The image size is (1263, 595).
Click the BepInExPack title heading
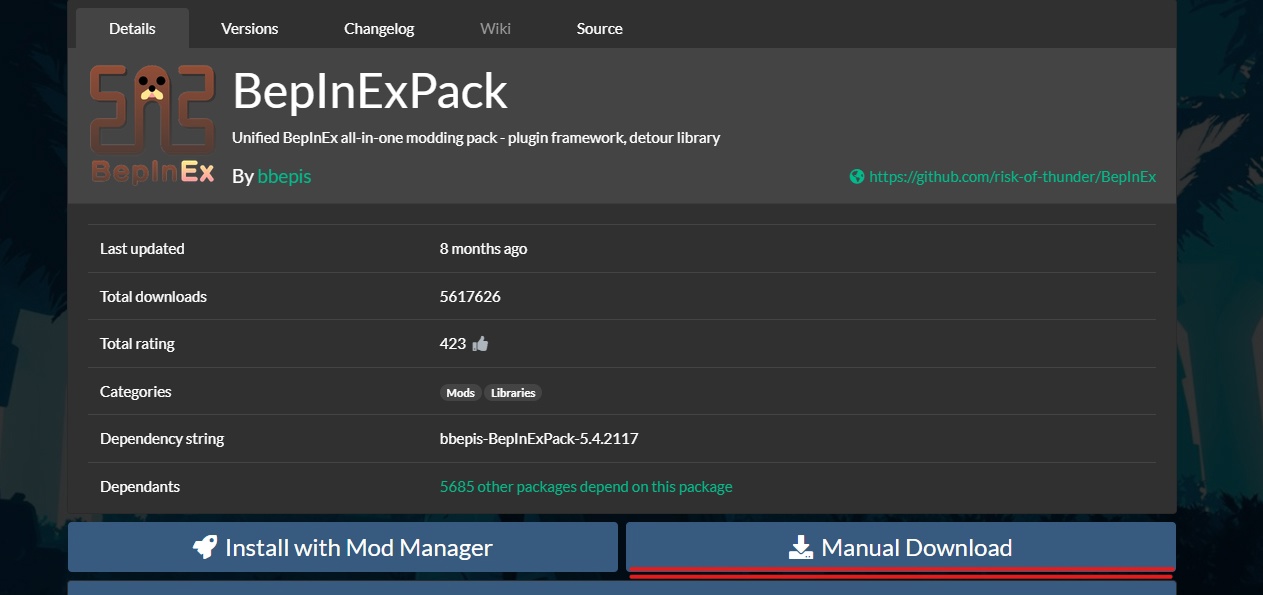(370, 92)
